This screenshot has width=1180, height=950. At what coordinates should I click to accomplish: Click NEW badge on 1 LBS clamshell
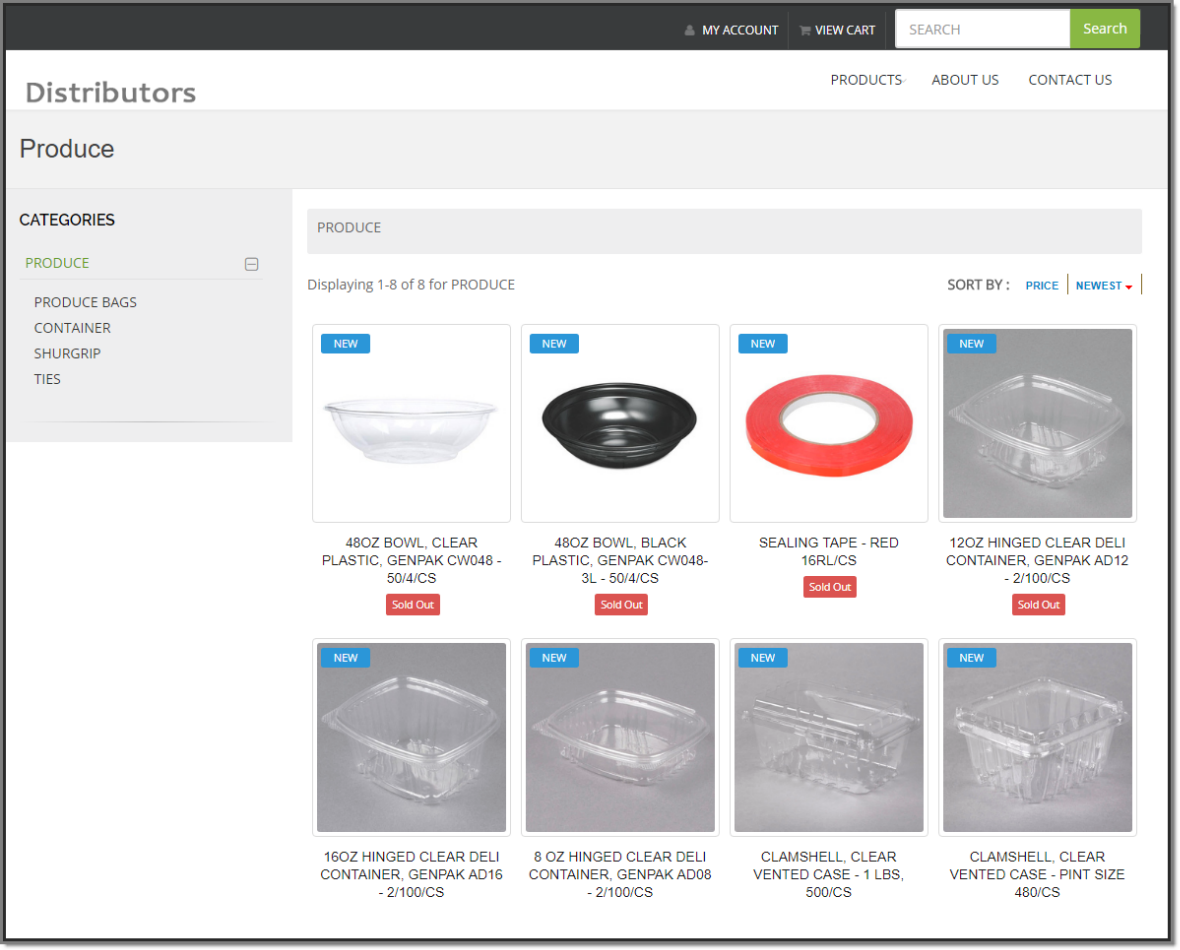[x=762, y=657]
